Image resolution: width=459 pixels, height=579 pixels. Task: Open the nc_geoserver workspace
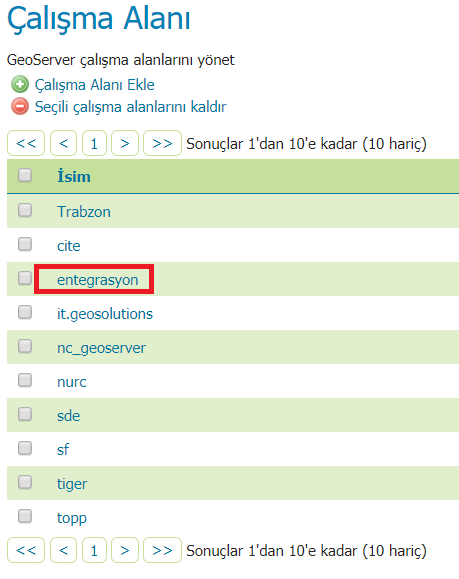click(x=101, y=348)
